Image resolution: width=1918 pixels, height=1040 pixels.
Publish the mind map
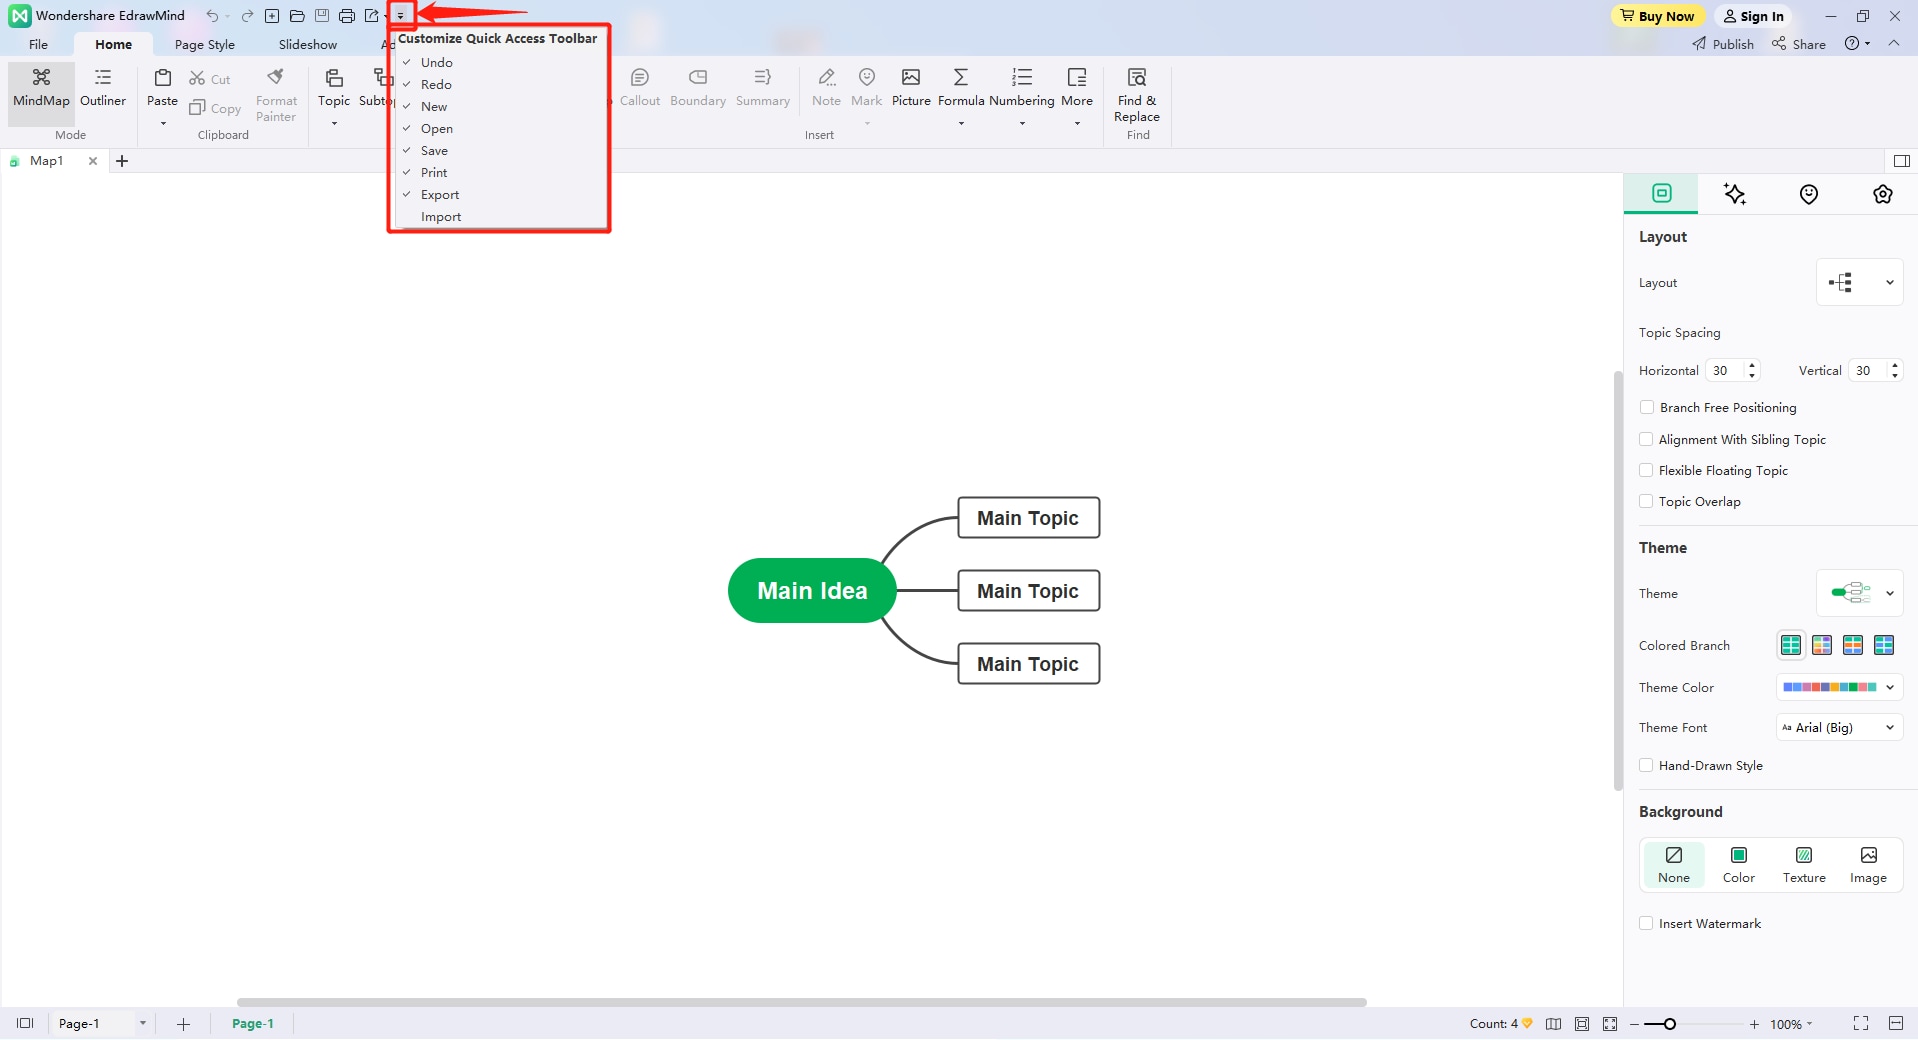[1723, 44]
